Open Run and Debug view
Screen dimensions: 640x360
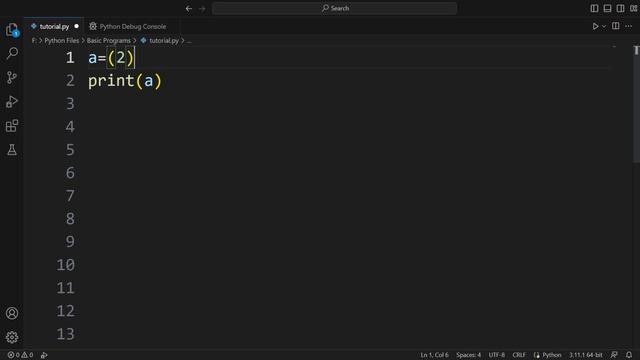[12, 101]
